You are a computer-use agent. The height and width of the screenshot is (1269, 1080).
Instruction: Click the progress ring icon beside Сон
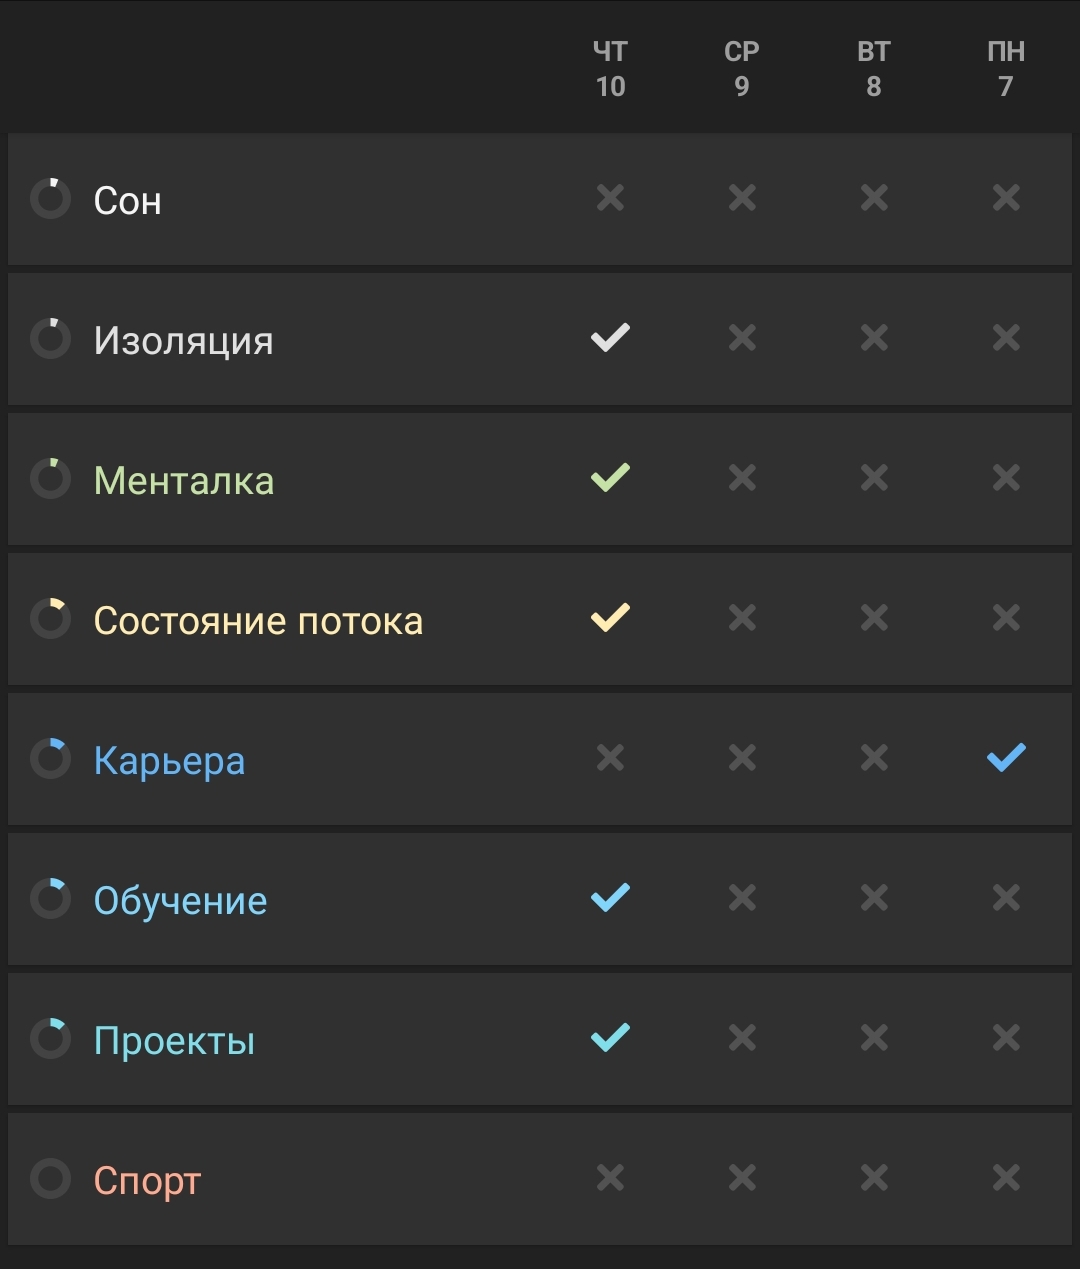(50, 199)
